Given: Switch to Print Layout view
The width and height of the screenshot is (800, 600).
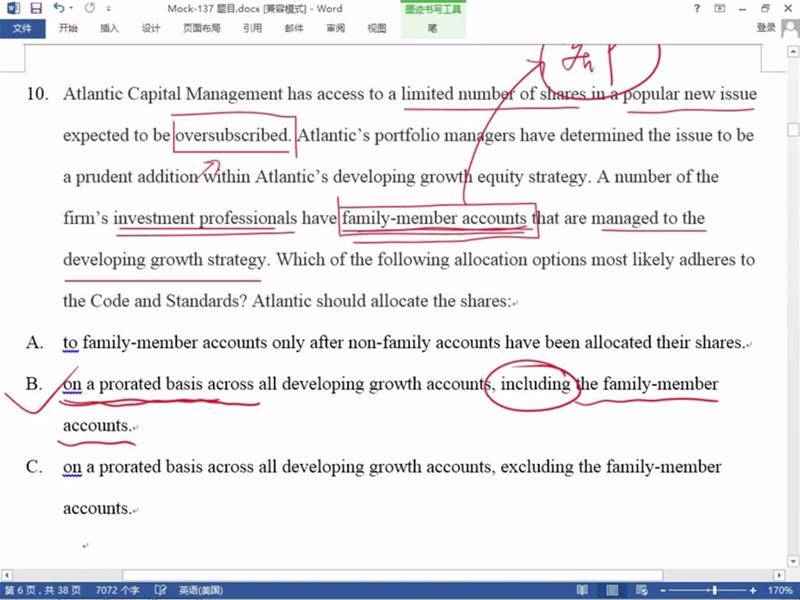Looking at the screenshot, I should click(x=612, y=590).
